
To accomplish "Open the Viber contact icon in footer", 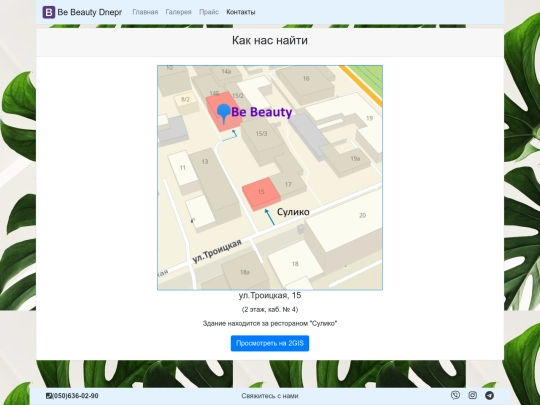I will click(455, 395).
